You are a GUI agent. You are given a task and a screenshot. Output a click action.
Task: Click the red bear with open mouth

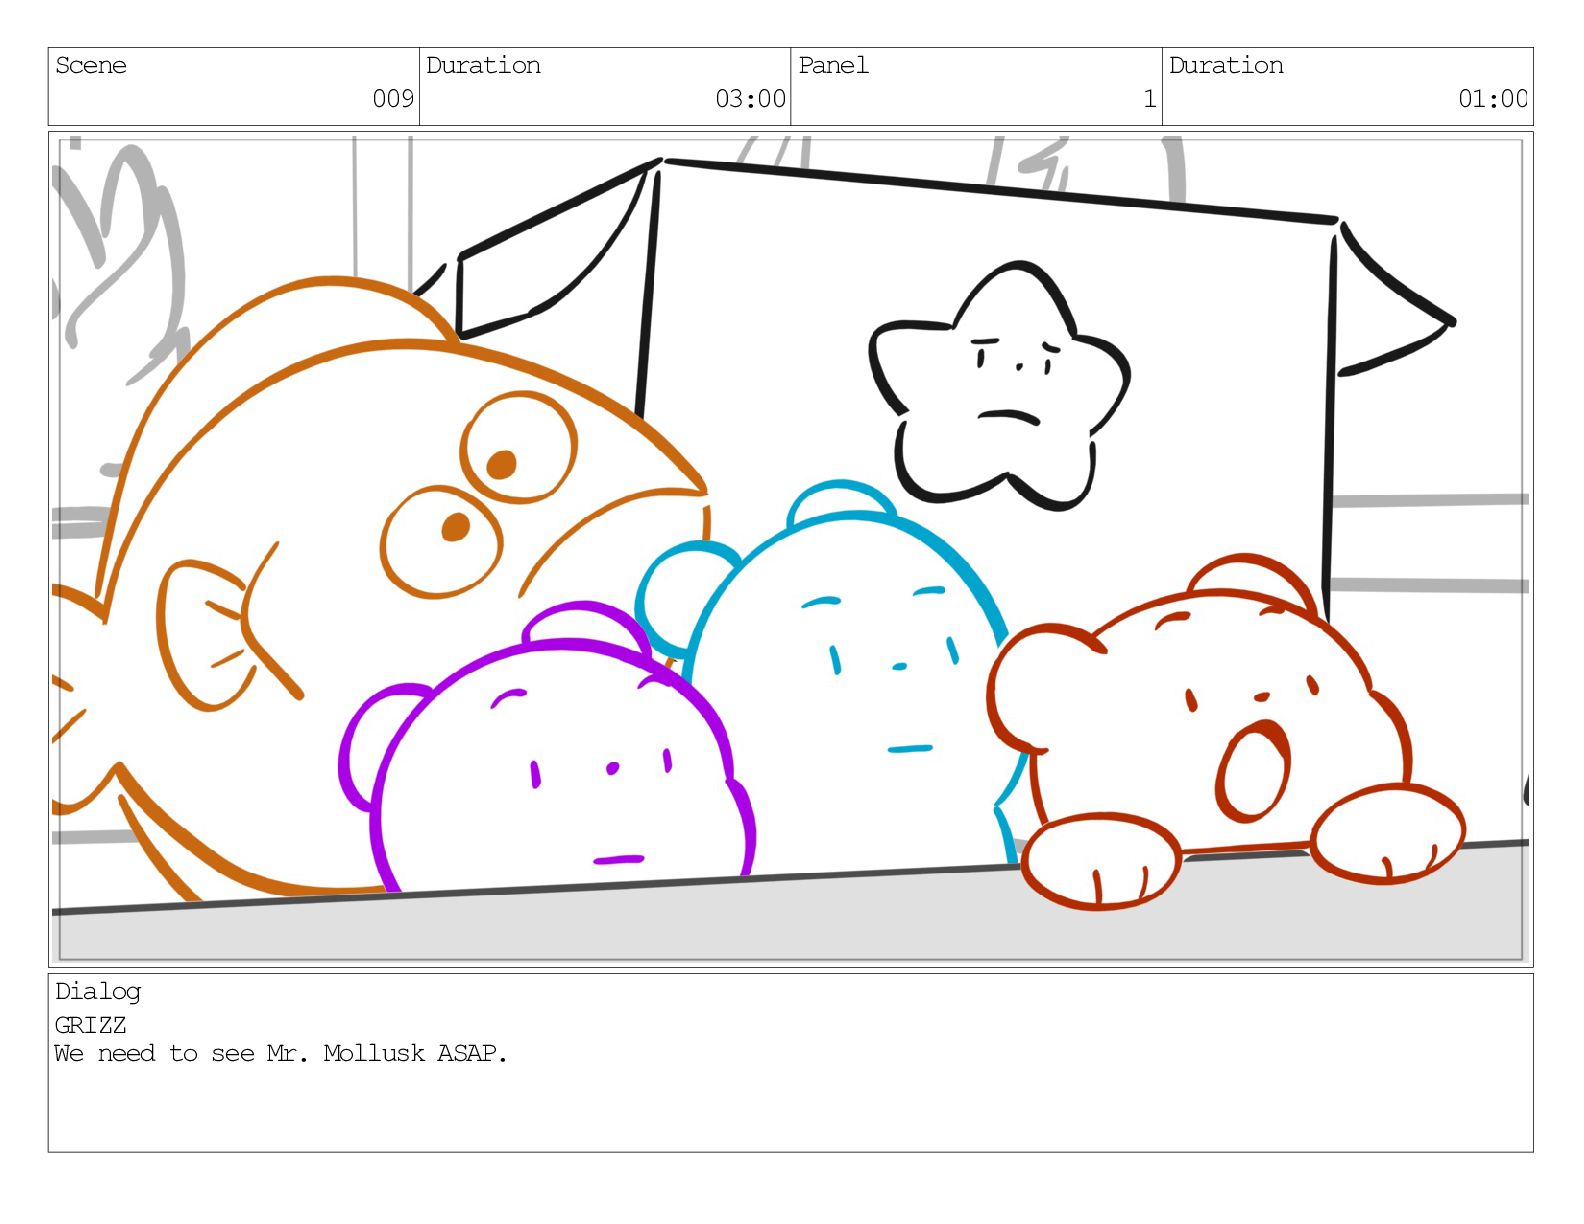[1225, 730]
